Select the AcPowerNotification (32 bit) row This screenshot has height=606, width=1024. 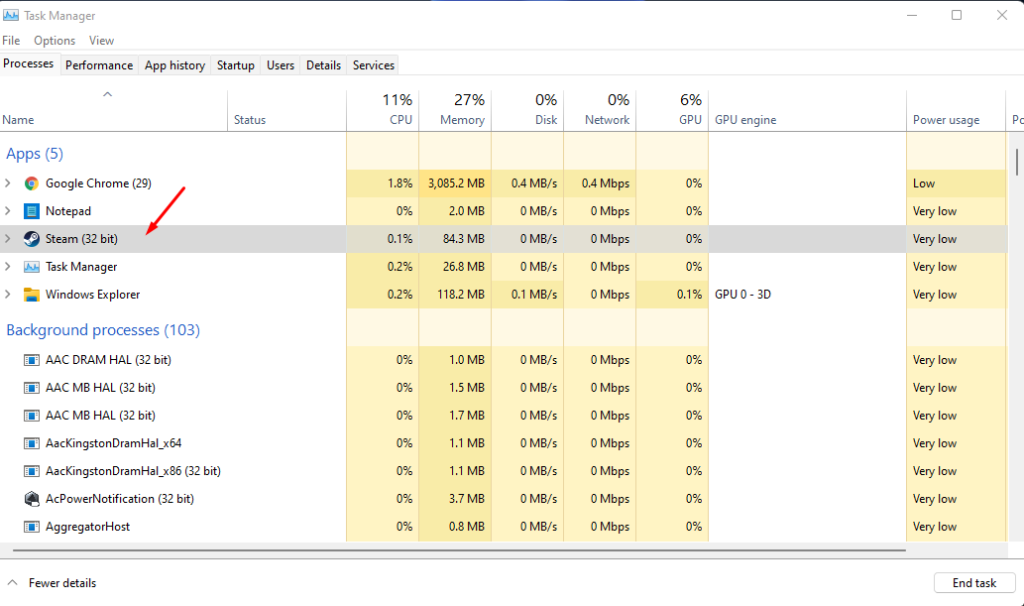click(x=503, y=499)
